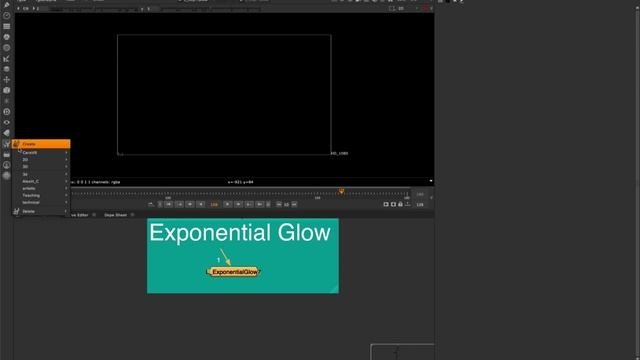Skip forward by frame increment
Screen dimensions: 640x360
pos(294,204)
